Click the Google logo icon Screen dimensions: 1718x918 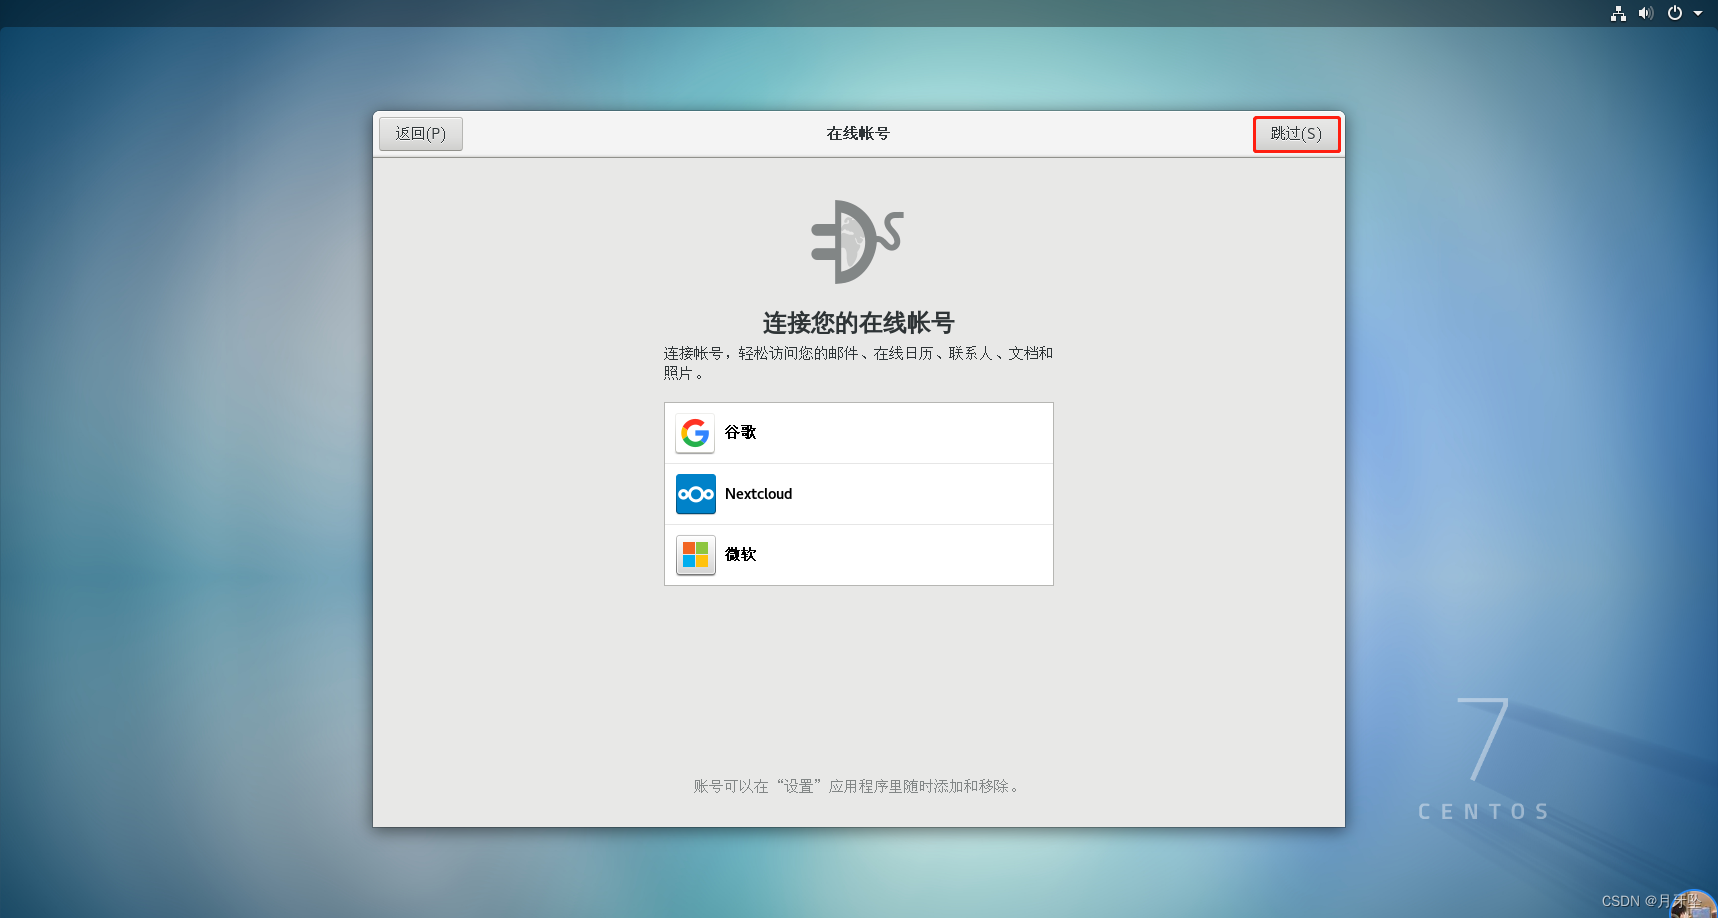pyautogui.click(x=695, y=433)
